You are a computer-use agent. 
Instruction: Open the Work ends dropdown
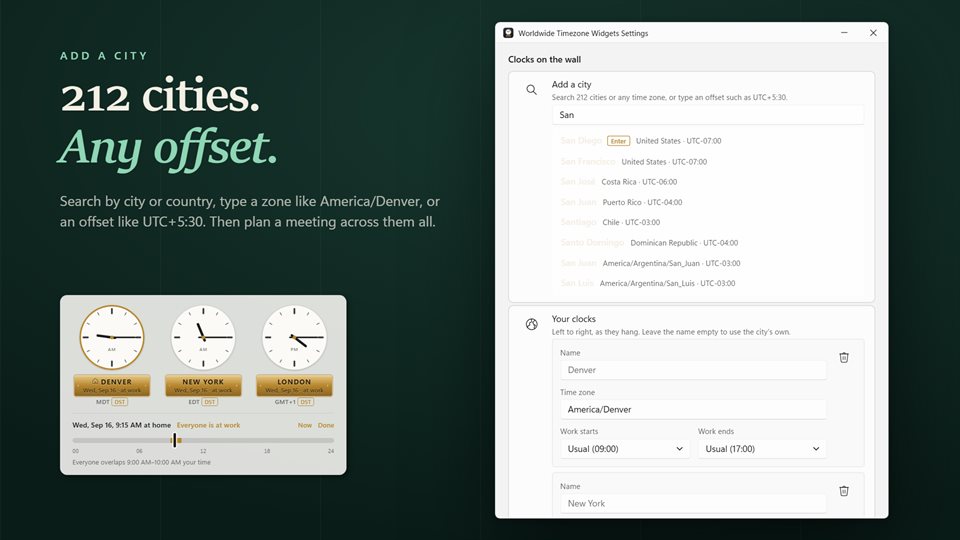click(x=762, y=449)
